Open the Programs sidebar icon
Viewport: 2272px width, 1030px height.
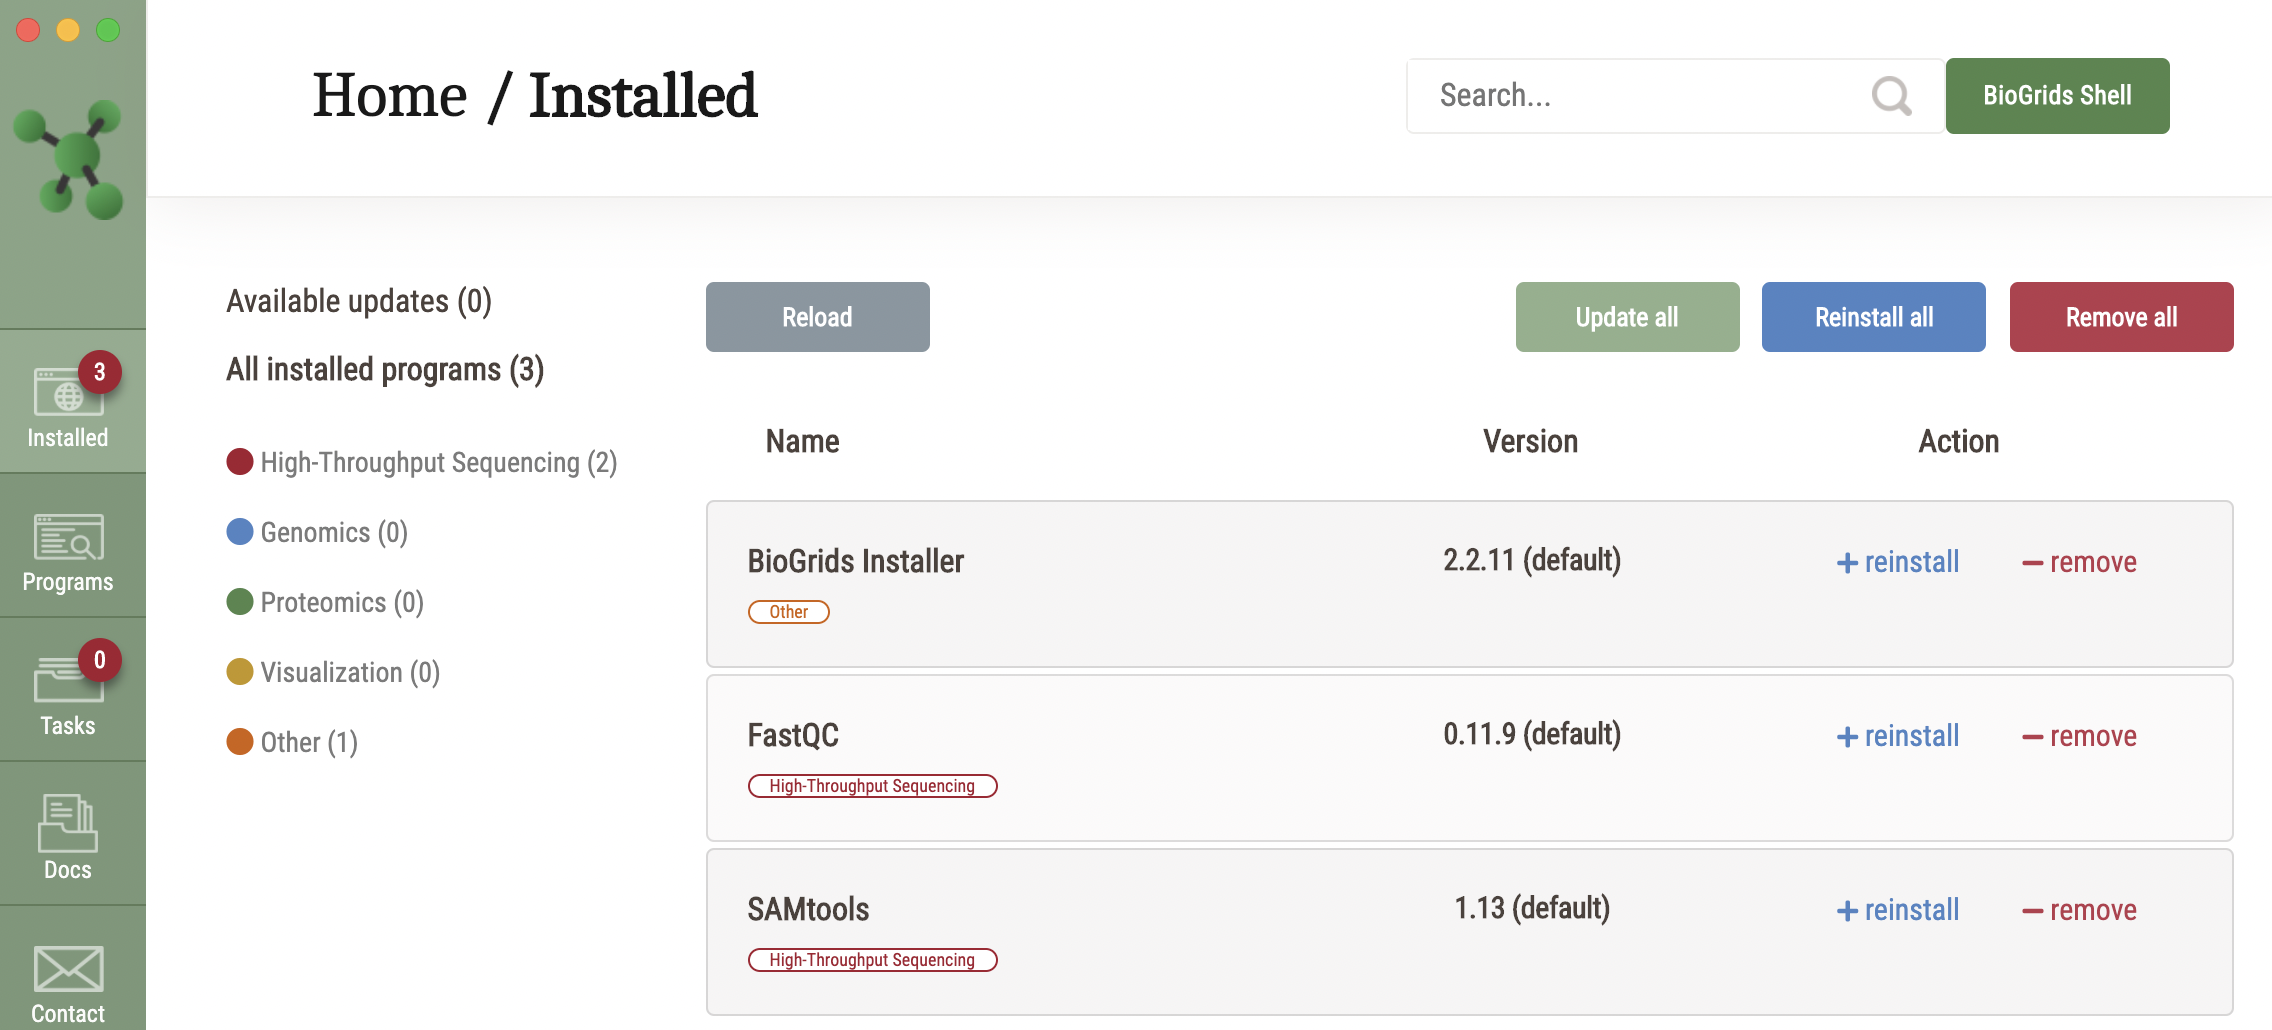coord(68,538)
